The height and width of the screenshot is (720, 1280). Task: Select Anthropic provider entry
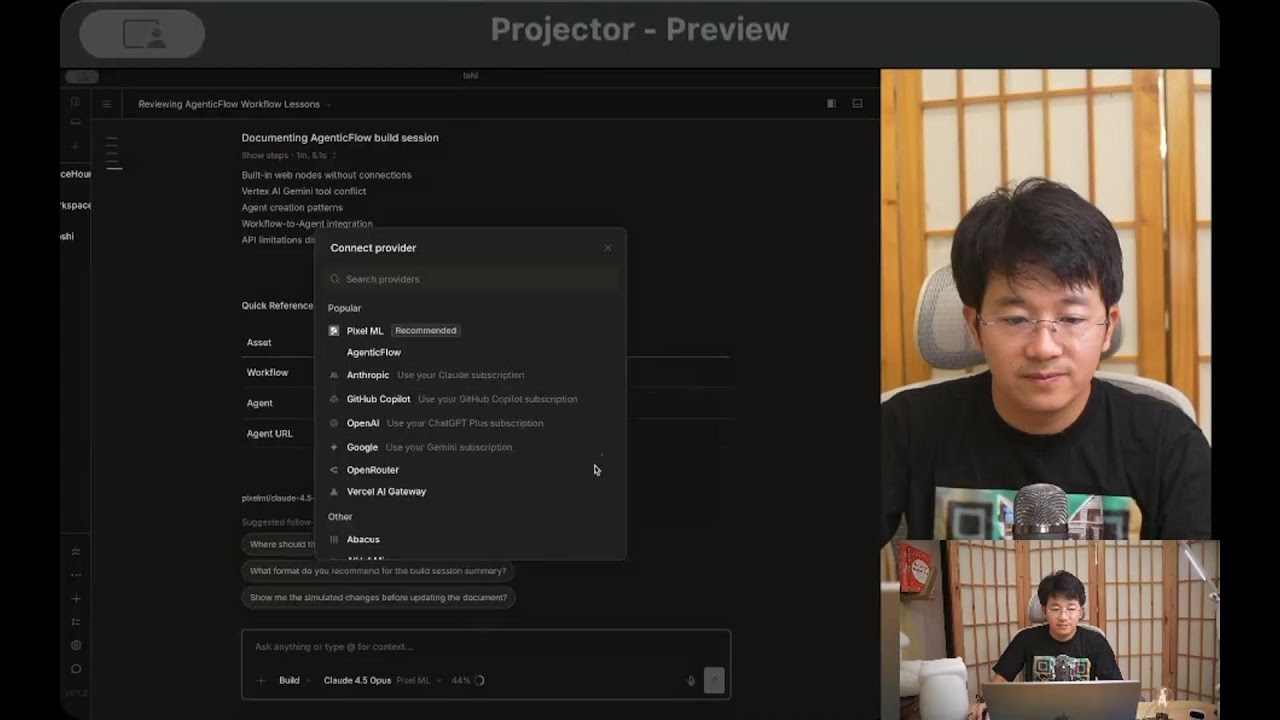(471, 375)
